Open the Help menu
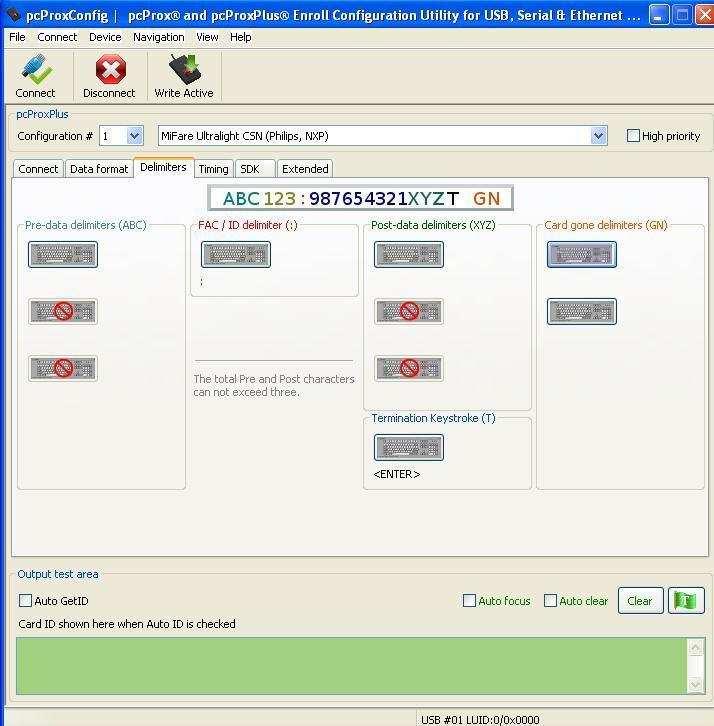 (x=241, y=37)
